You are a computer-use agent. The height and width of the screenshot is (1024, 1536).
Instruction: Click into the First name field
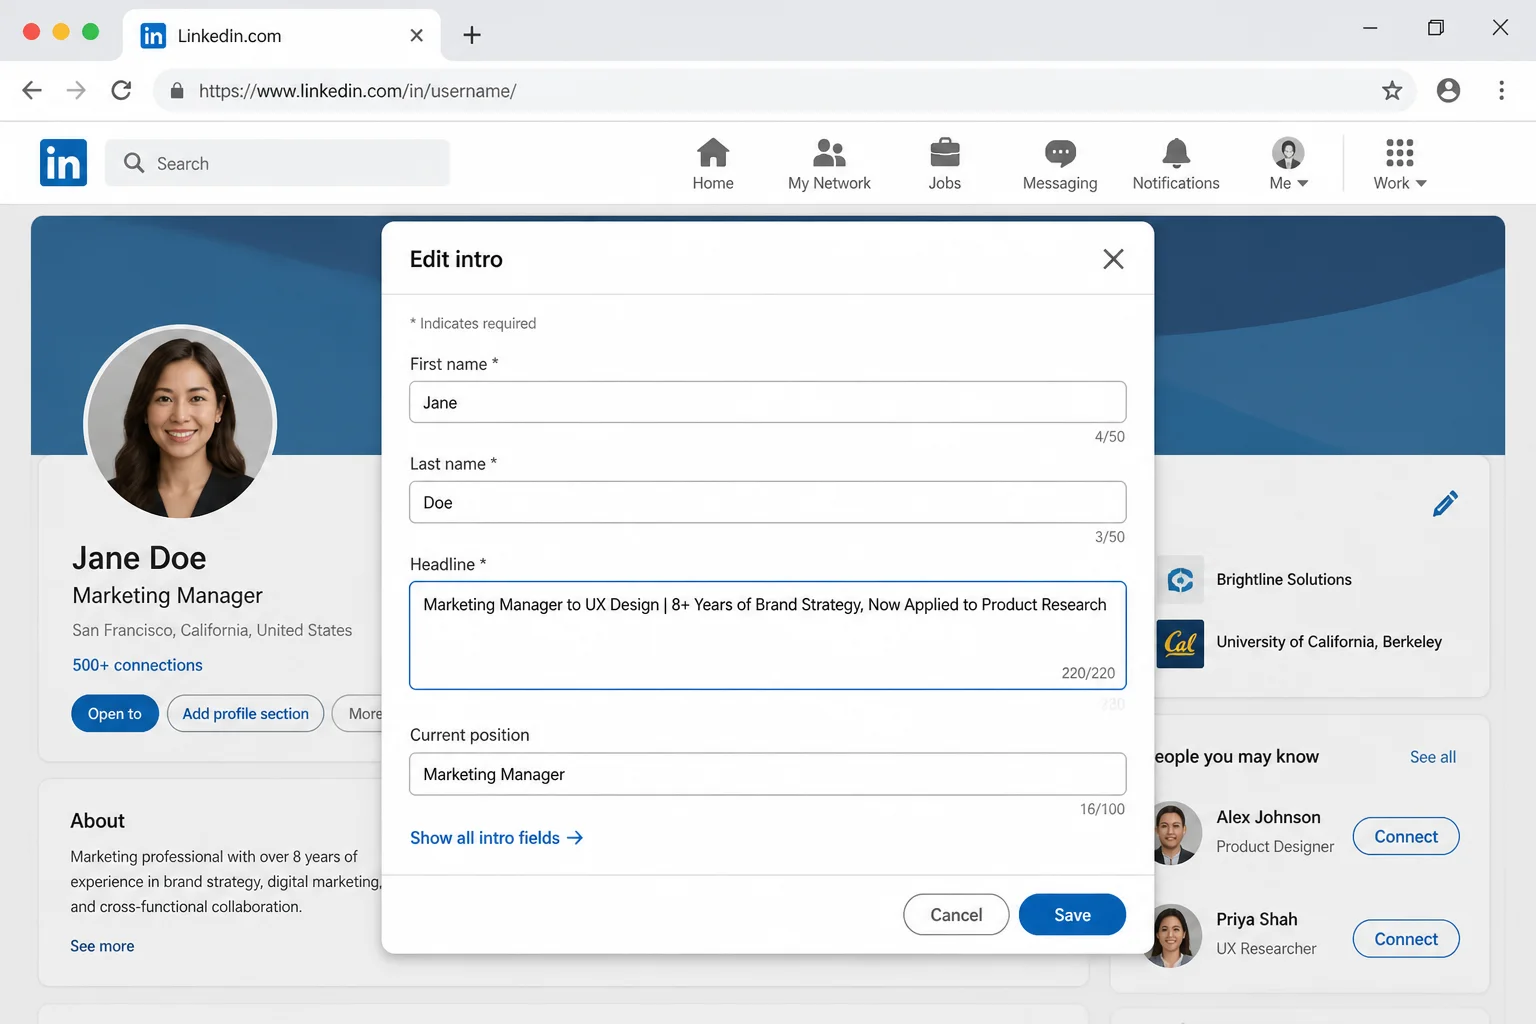768,402
